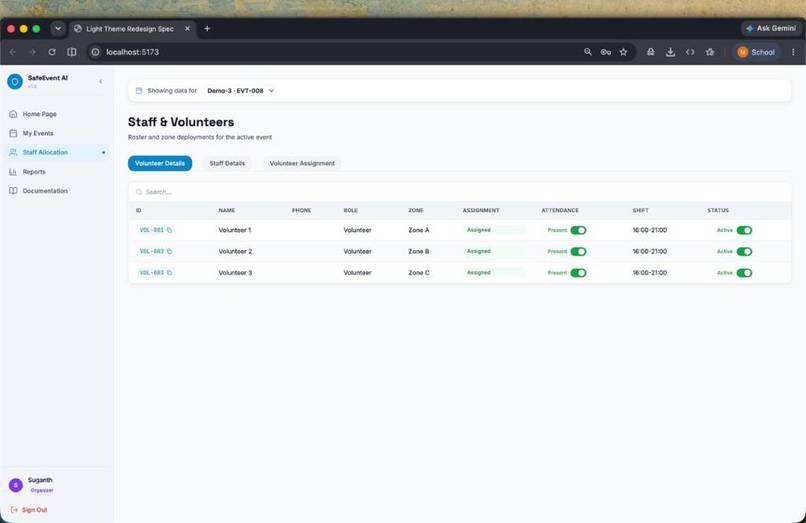Viewport: 806px width, 523px height.
Task: Click the Home Page house icon
Action: (13, 114)
